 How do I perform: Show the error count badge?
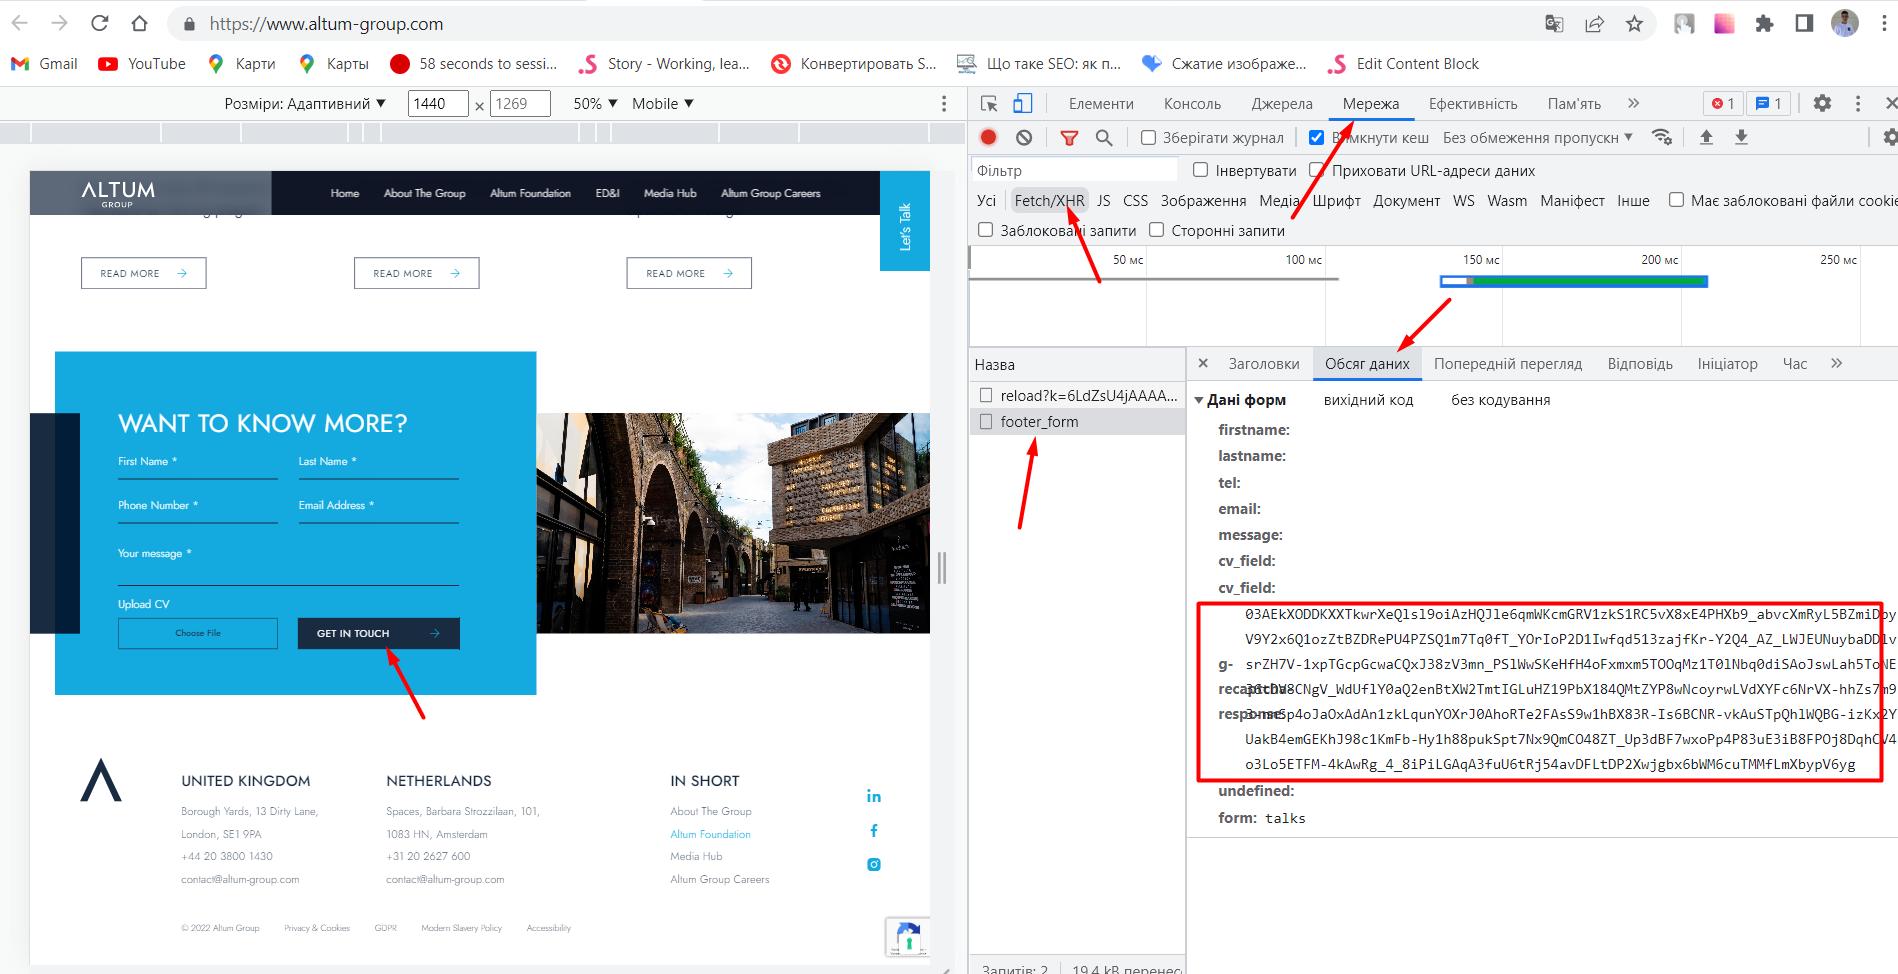point(1723,103)
